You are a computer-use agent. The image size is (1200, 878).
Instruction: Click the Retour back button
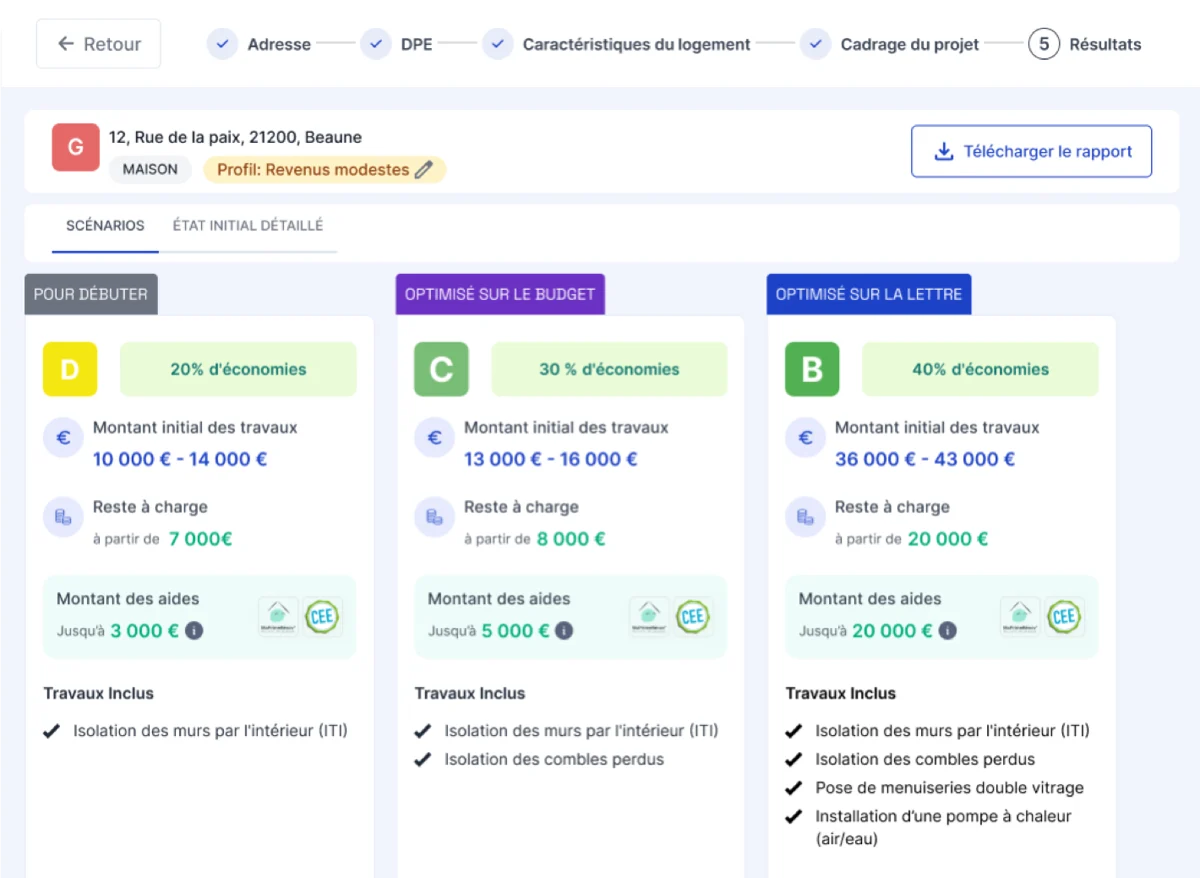coord(98,44)
